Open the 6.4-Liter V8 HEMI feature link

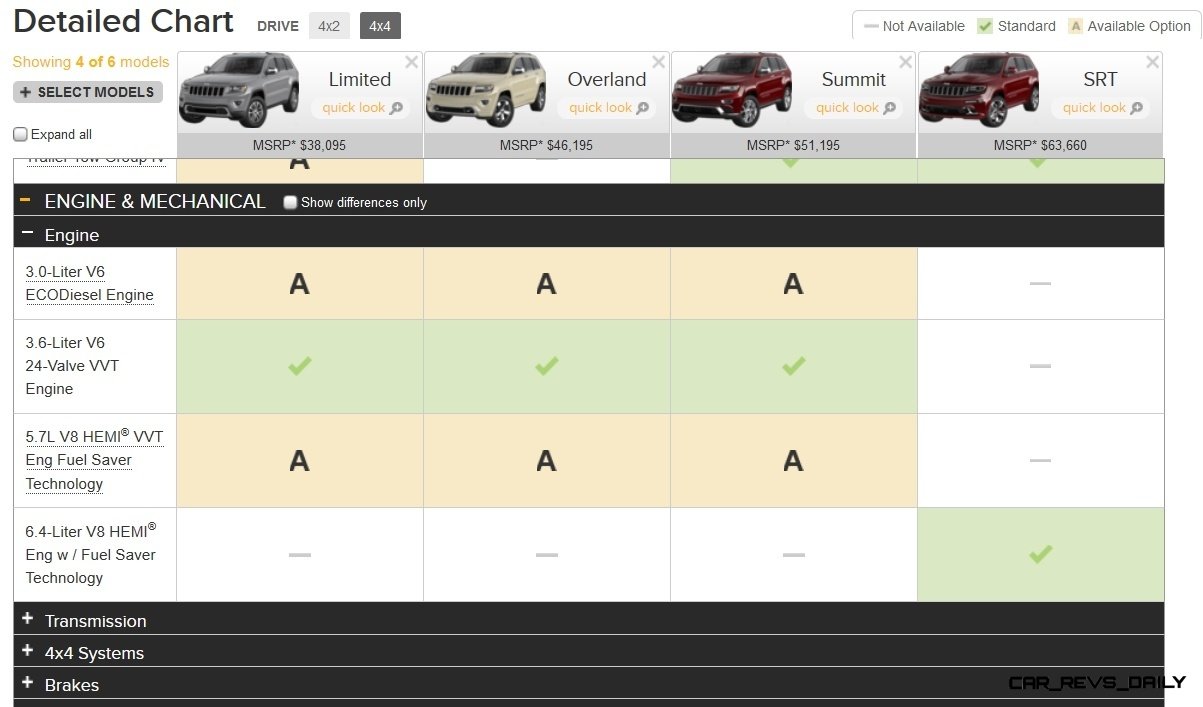click(x=91, y=553)
